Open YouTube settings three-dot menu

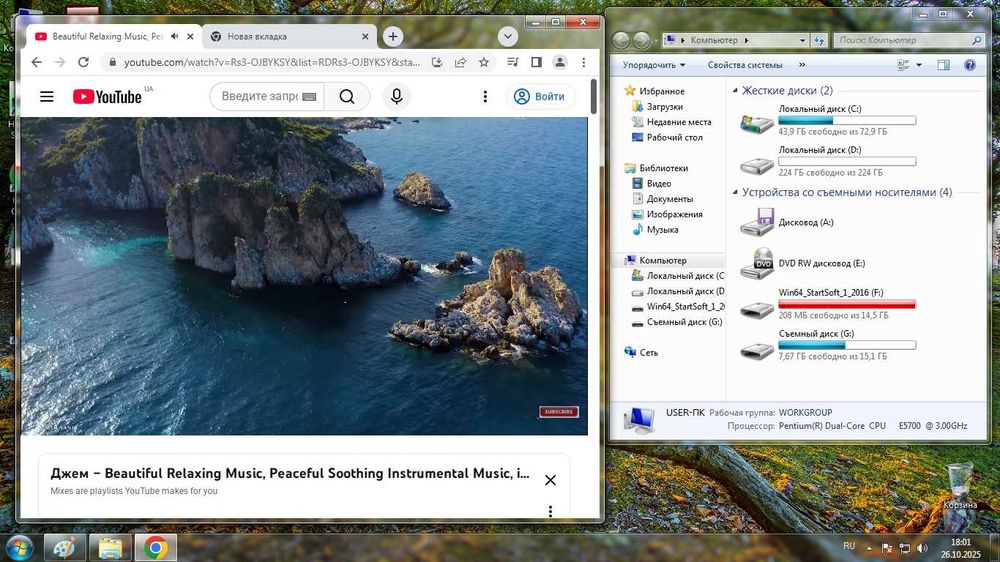click(485, 97)
